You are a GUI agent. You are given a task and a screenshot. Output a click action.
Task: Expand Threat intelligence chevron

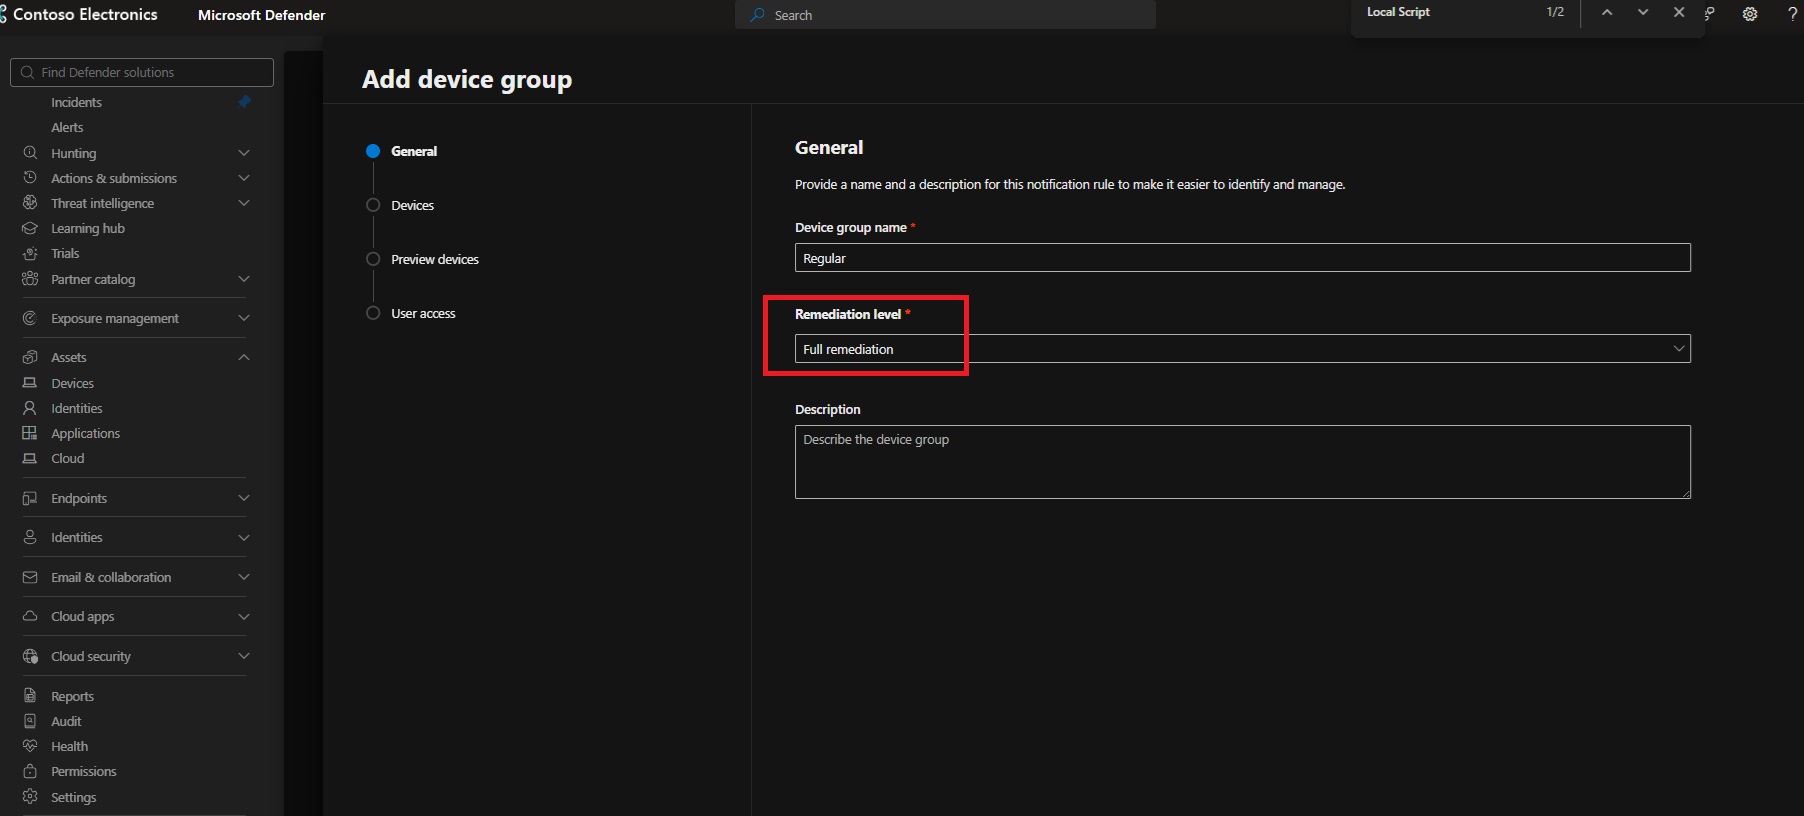244,203
